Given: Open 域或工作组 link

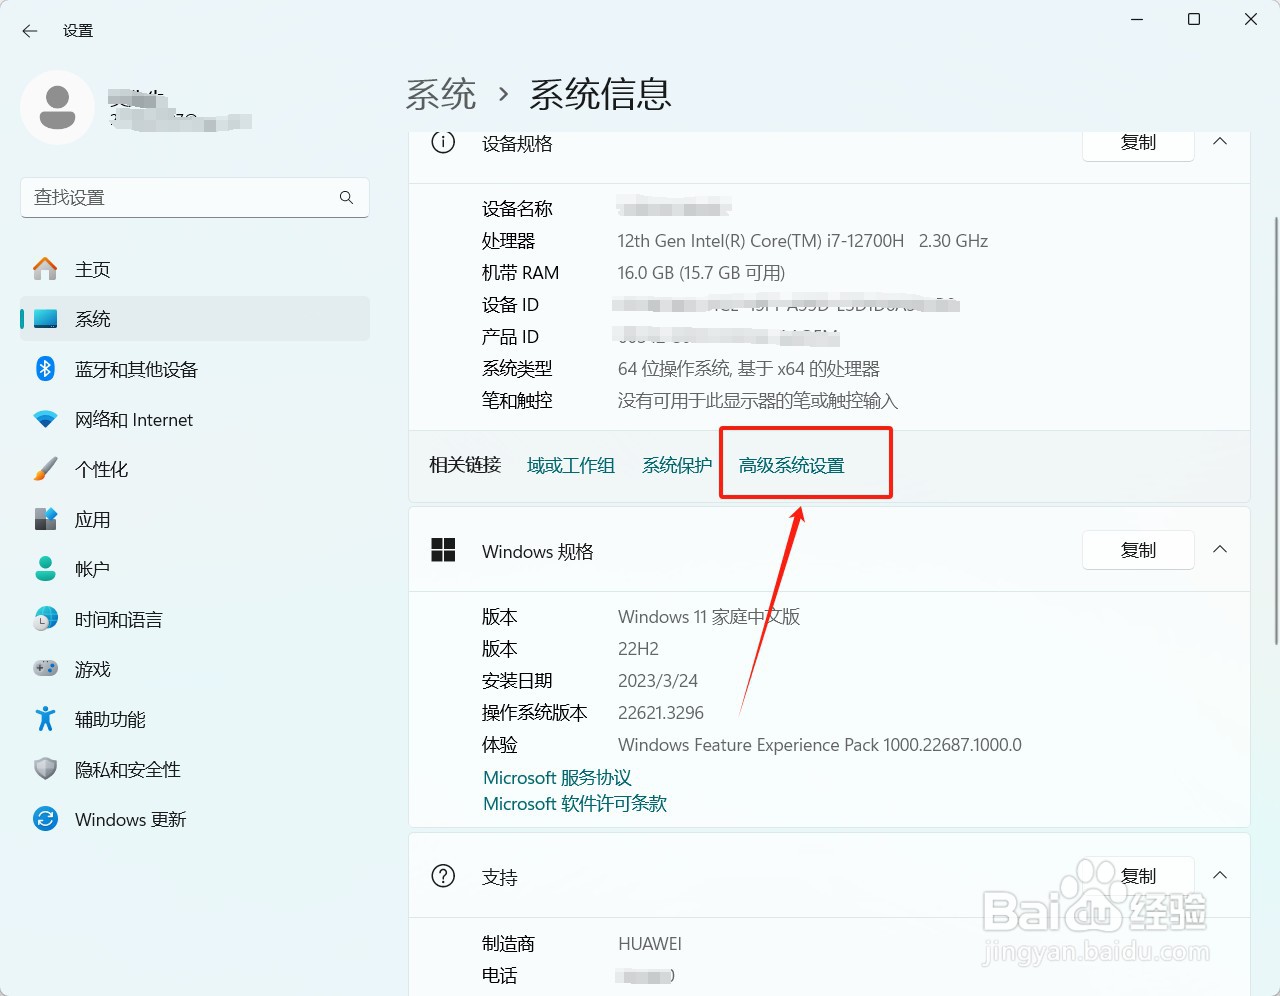Looking at the screenshot, I should (571, 465).
